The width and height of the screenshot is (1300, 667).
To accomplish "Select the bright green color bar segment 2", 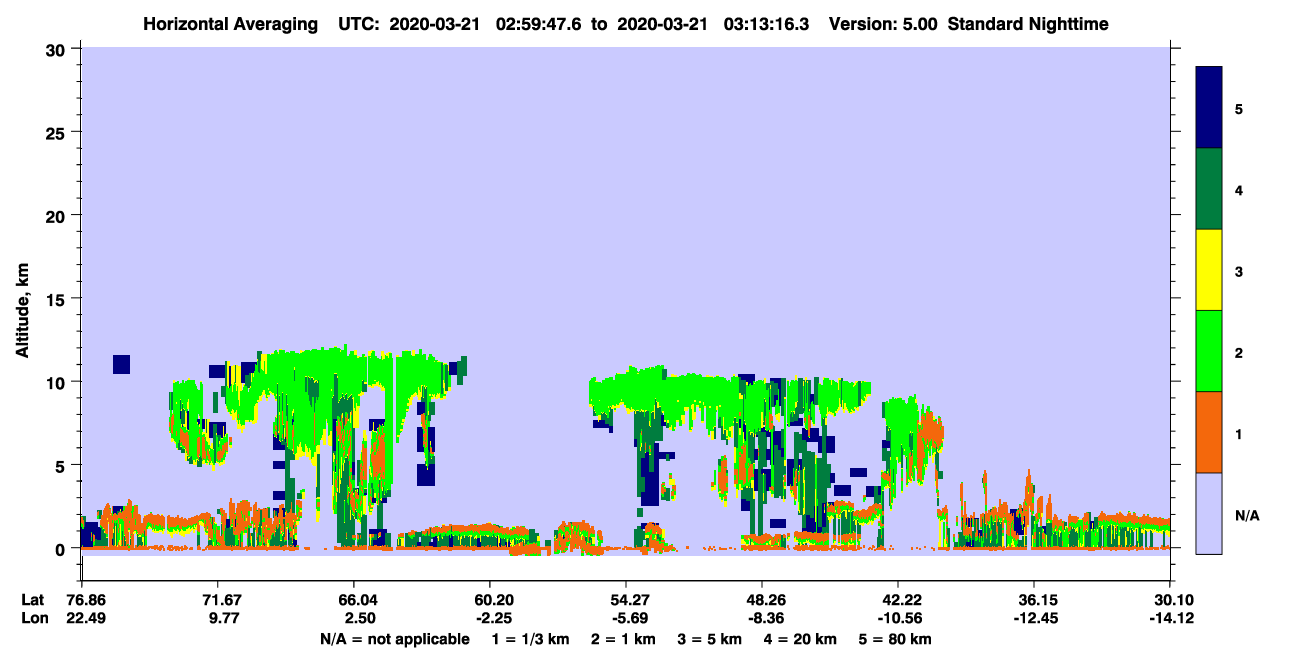I will click(1209, 351).
